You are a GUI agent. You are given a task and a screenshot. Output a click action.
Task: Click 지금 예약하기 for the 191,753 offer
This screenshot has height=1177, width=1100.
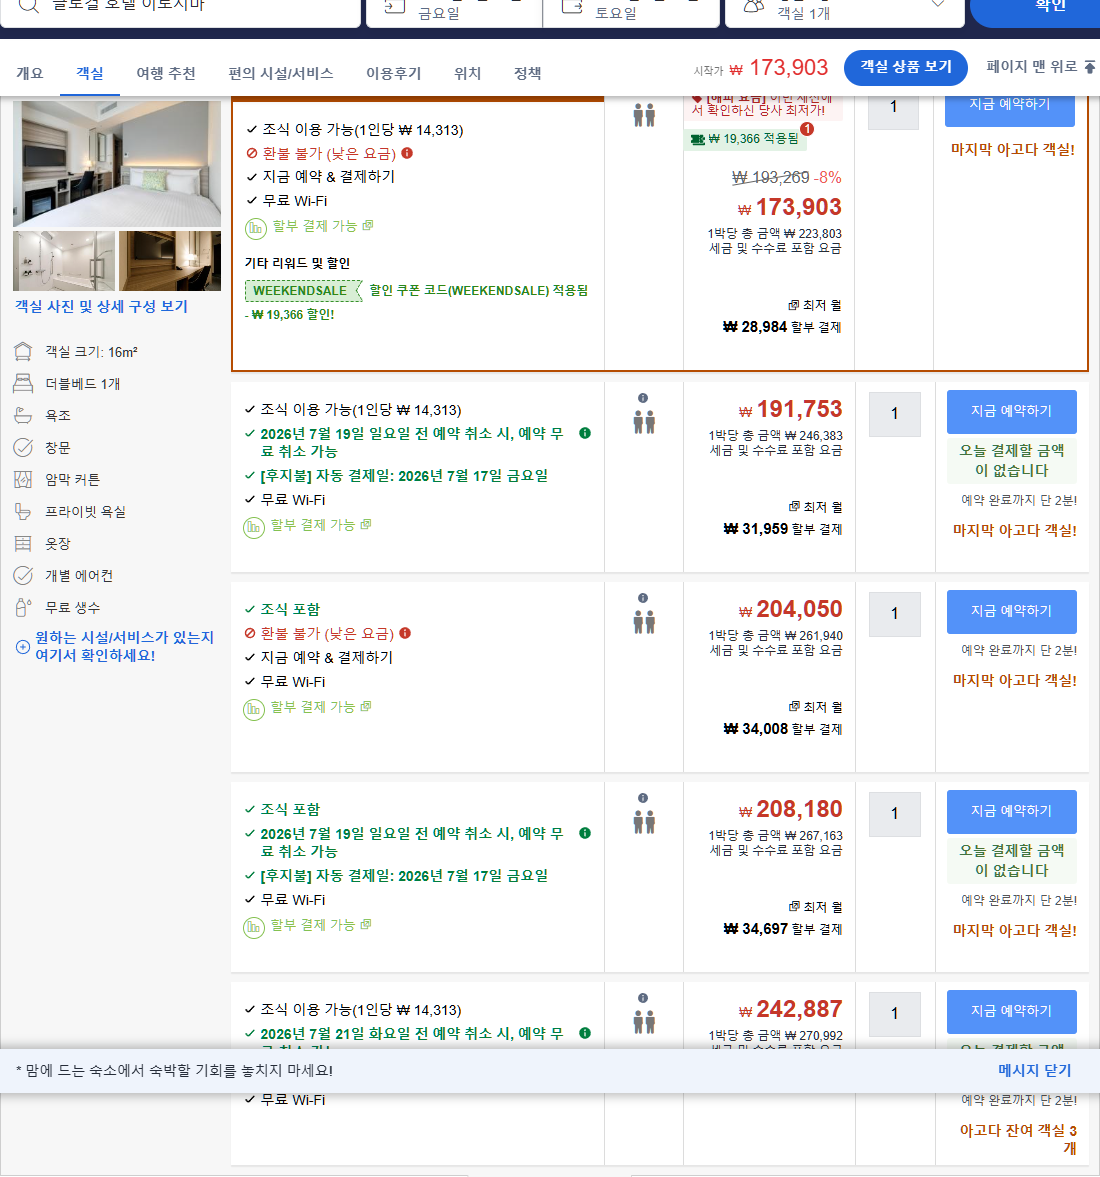pyautogui.click(x=1011, y=411)
